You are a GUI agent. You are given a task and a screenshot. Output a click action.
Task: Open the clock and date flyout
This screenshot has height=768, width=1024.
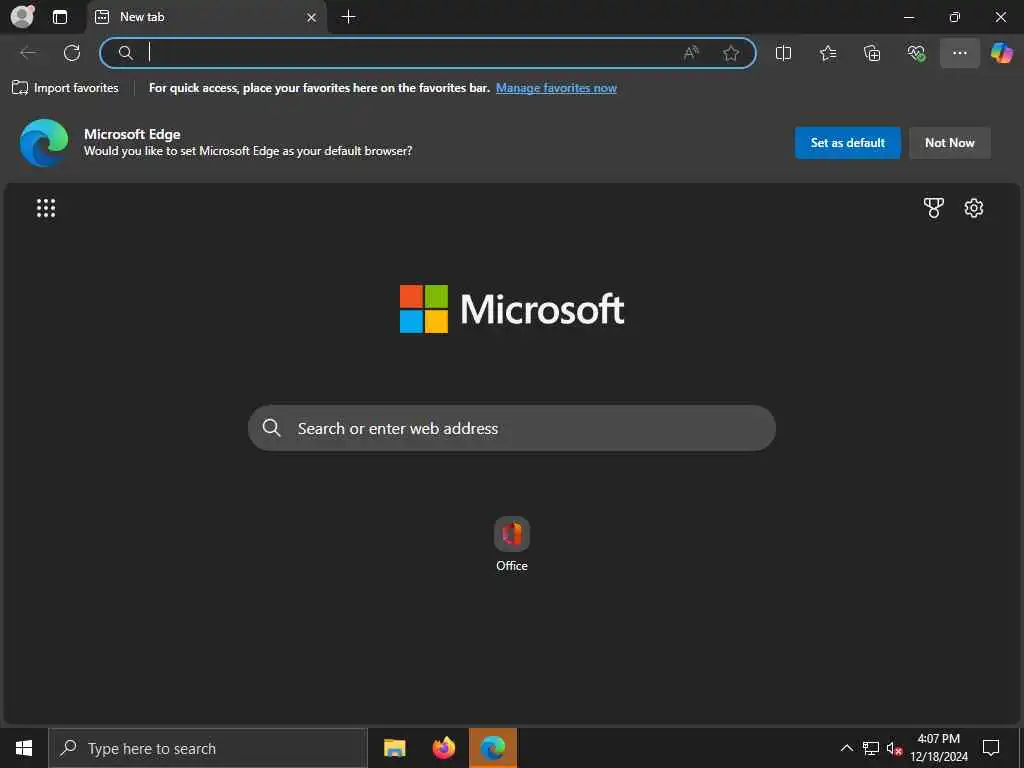click(939, 748)
